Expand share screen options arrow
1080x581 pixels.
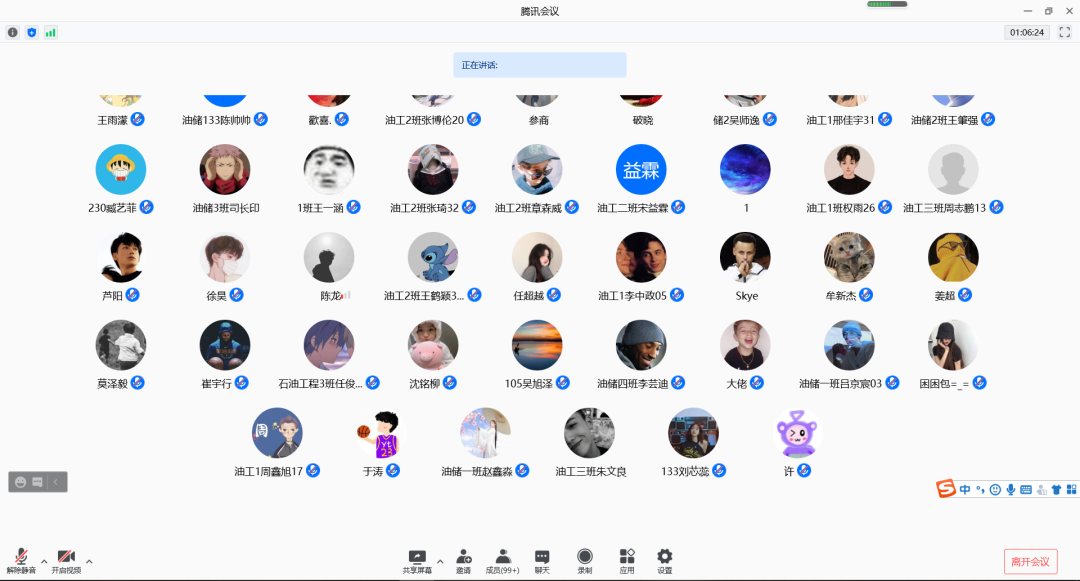pyautogui.click(x=440, y=561)
